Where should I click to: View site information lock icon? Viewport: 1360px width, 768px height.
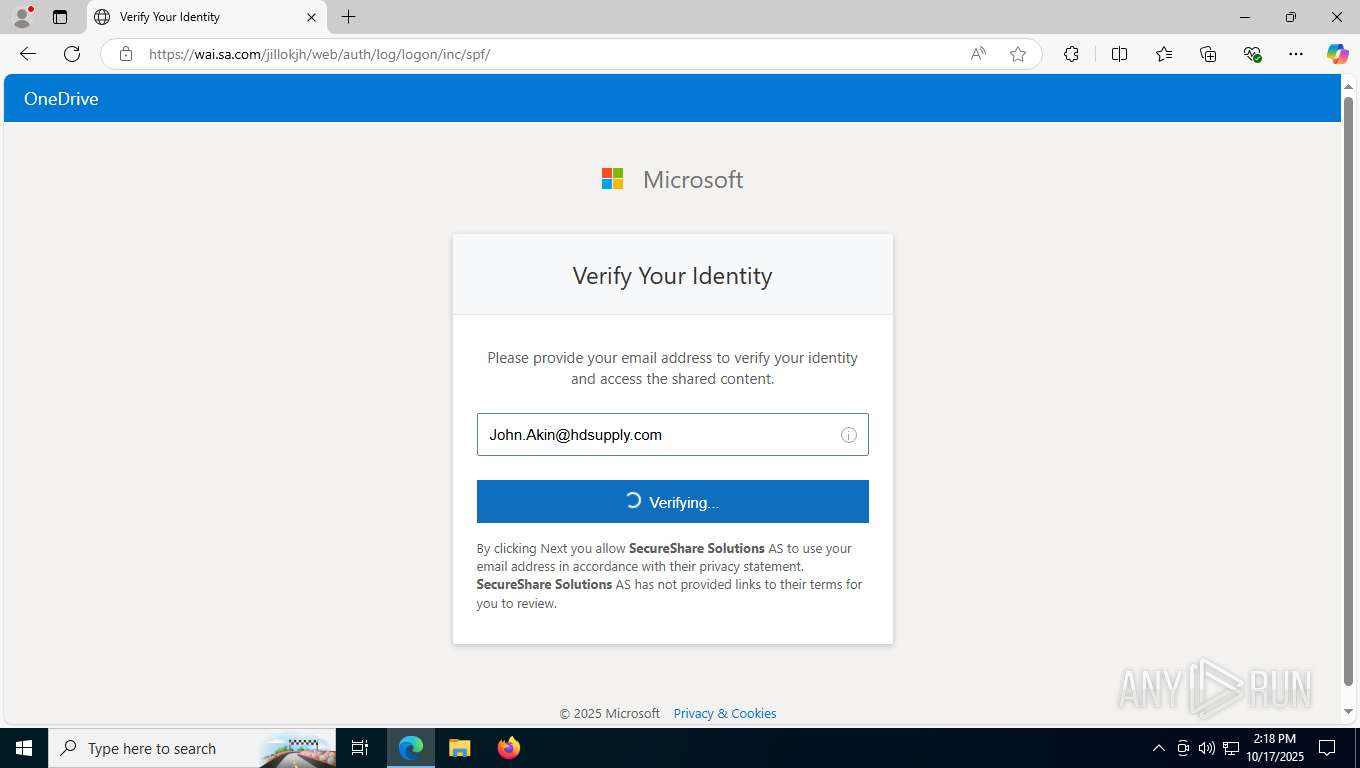tap(126, 54)
